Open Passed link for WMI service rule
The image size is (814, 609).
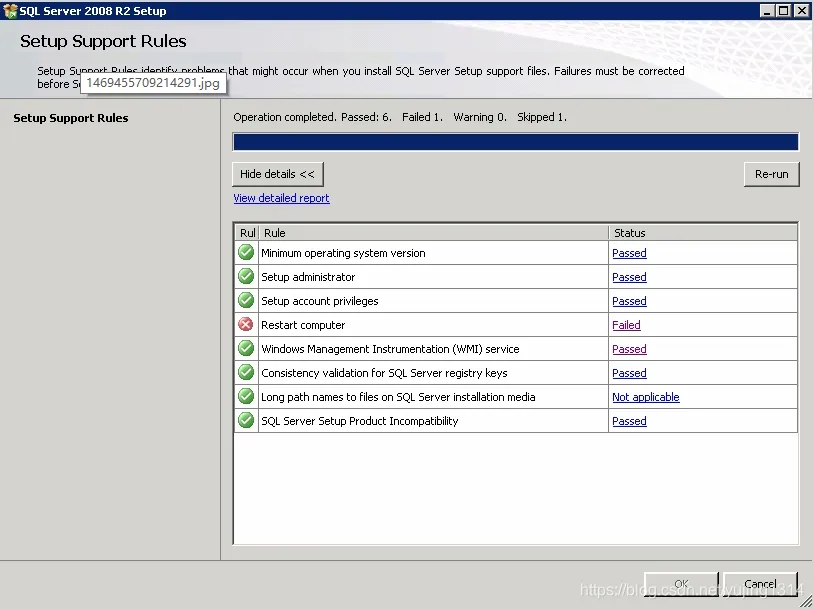[629, 349]
